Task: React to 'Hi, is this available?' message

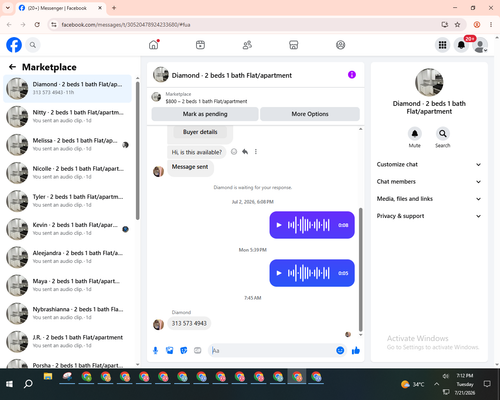Action: (234, 152)
